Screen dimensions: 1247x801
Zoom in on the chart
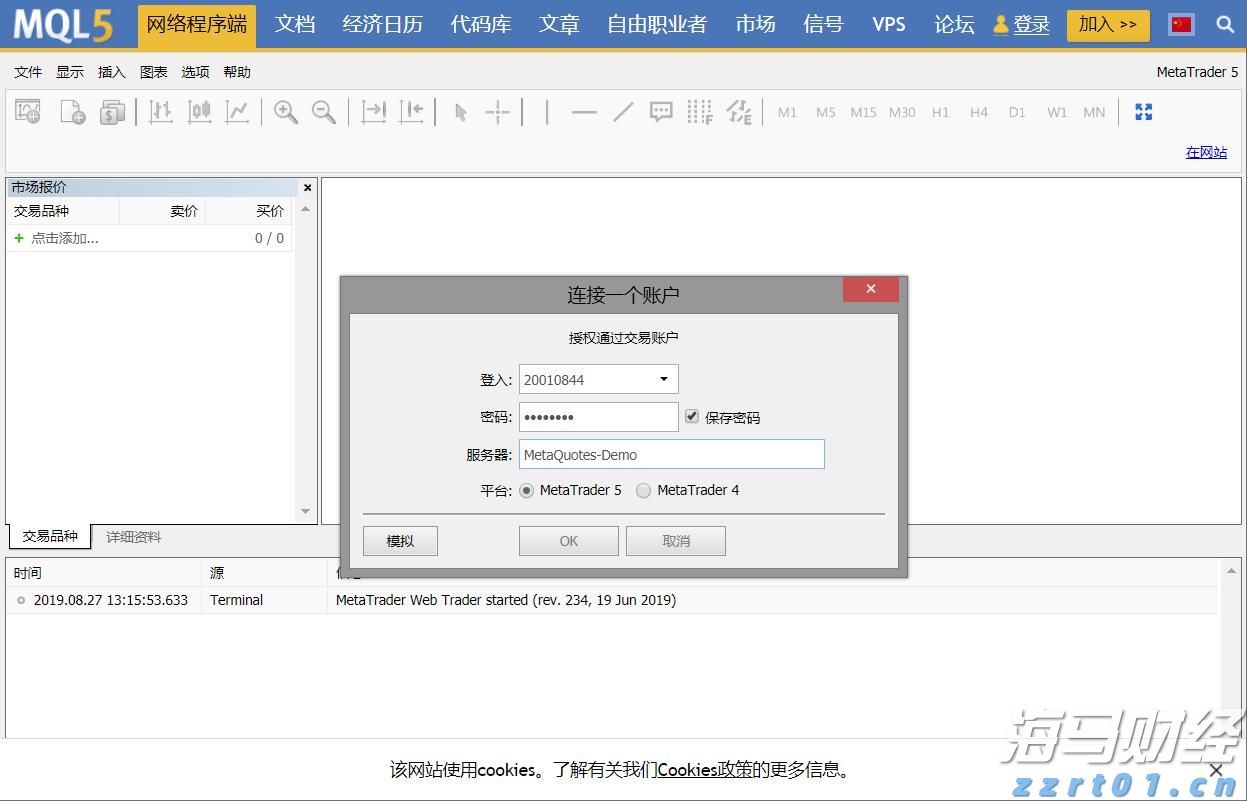tap(285, 112)
